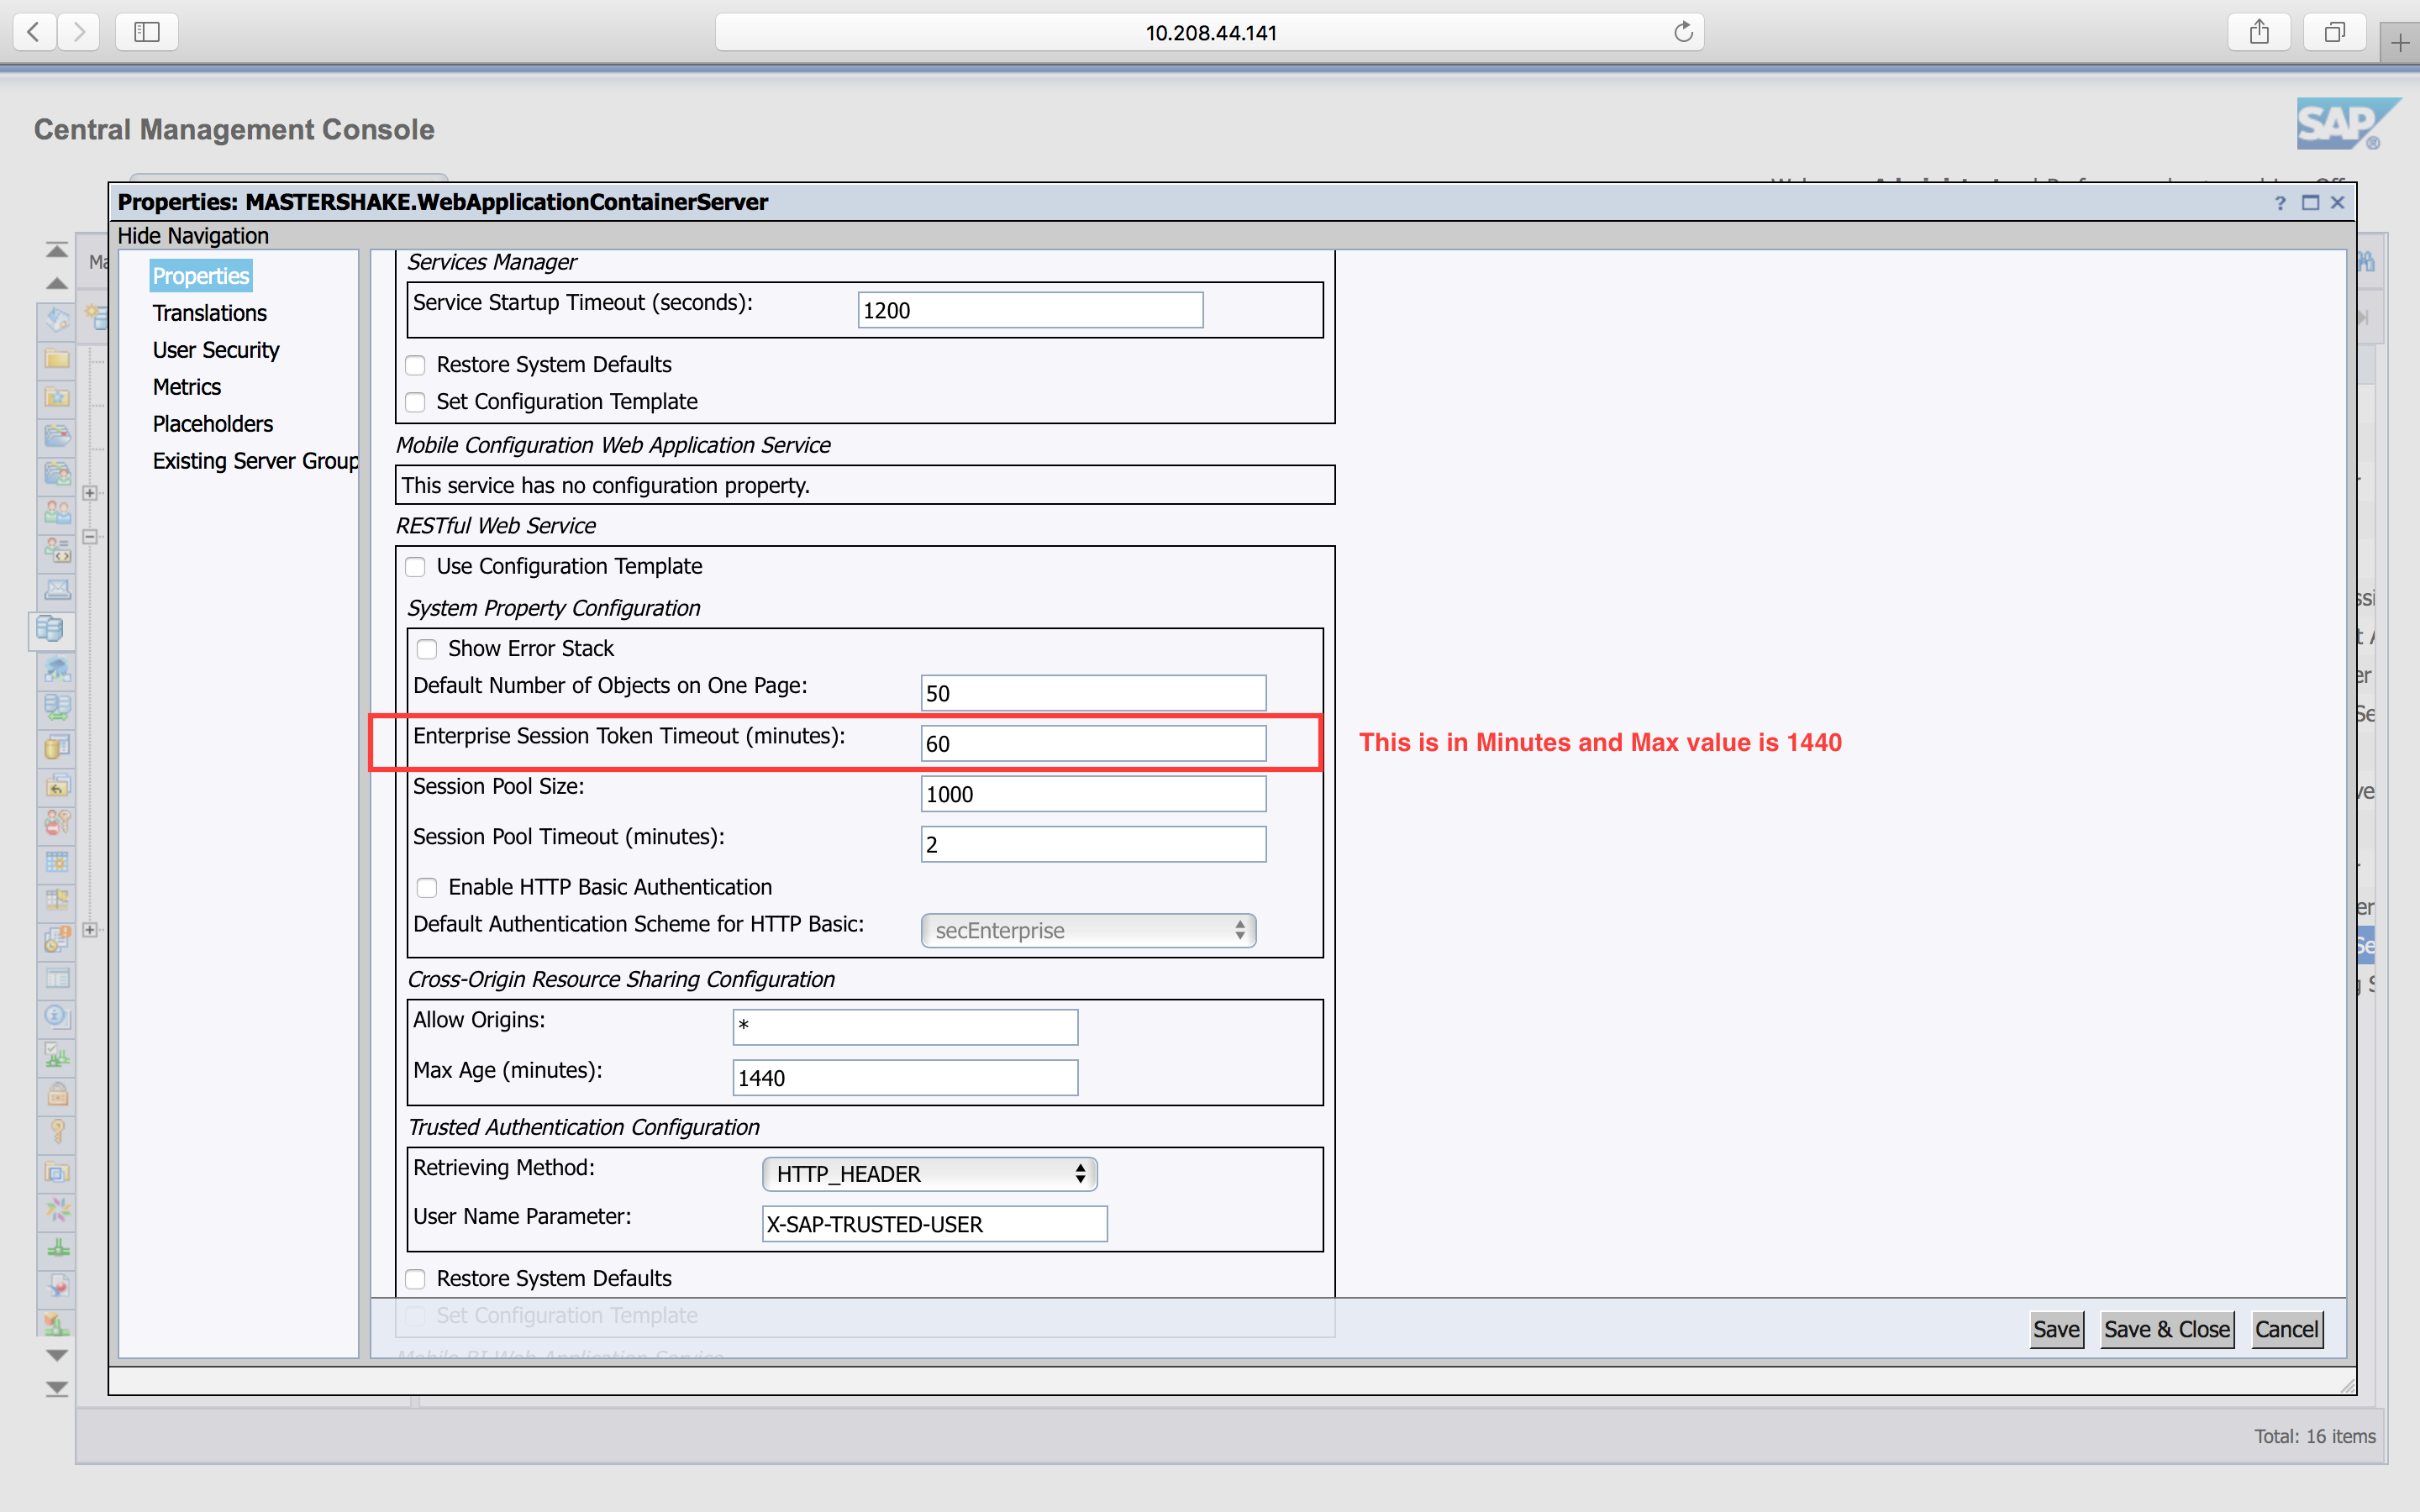Open the secEnterprise authentication scheme dropdown

coord(1088,930)
